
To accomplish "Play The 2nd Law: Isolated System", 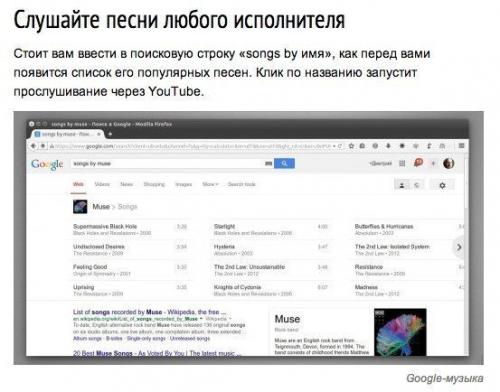I will point(392,247).
